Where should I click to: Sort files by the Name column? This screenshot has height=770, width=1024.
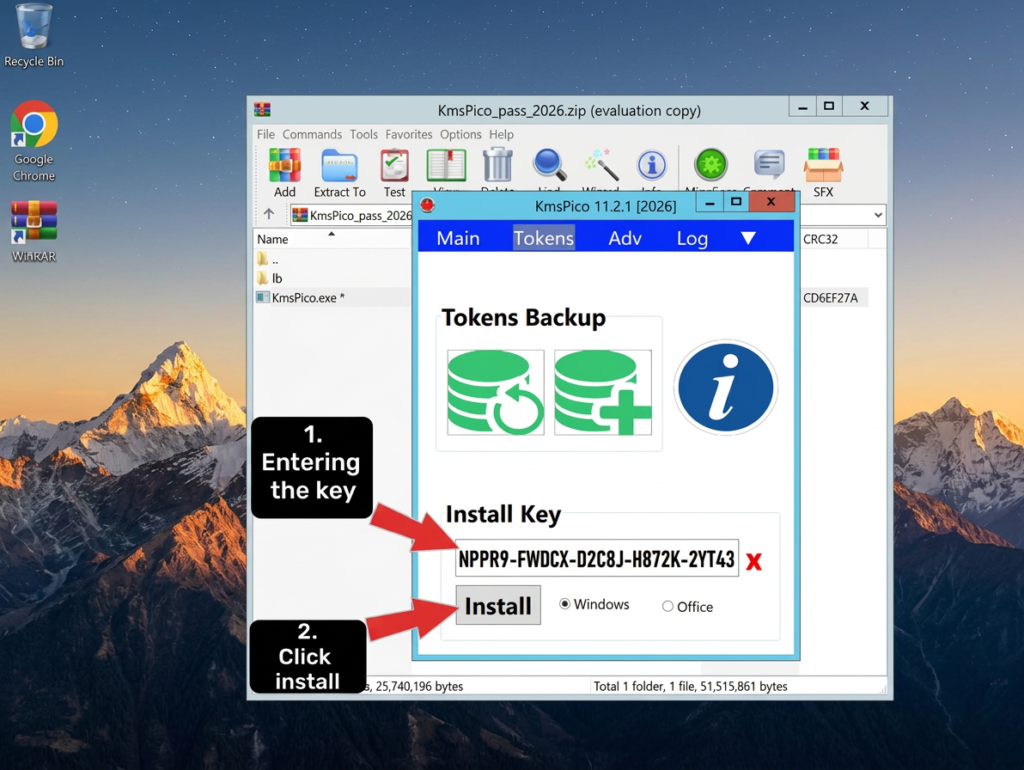[x=332, y=239]
